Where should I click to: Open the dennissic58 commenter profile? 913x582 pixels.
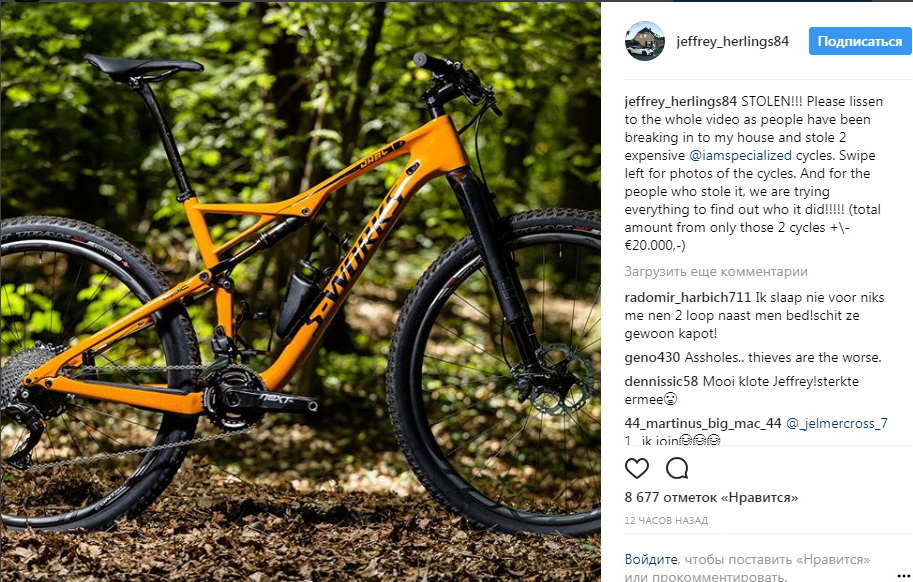[661, 381]
